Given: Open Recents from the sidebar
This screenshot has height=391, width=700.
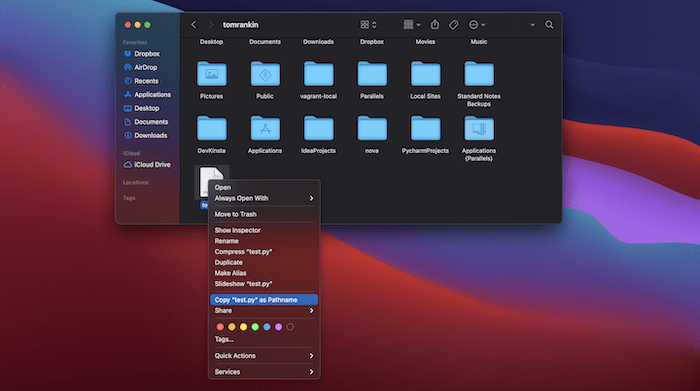Looking at the screenshot, I should [146, 81].
